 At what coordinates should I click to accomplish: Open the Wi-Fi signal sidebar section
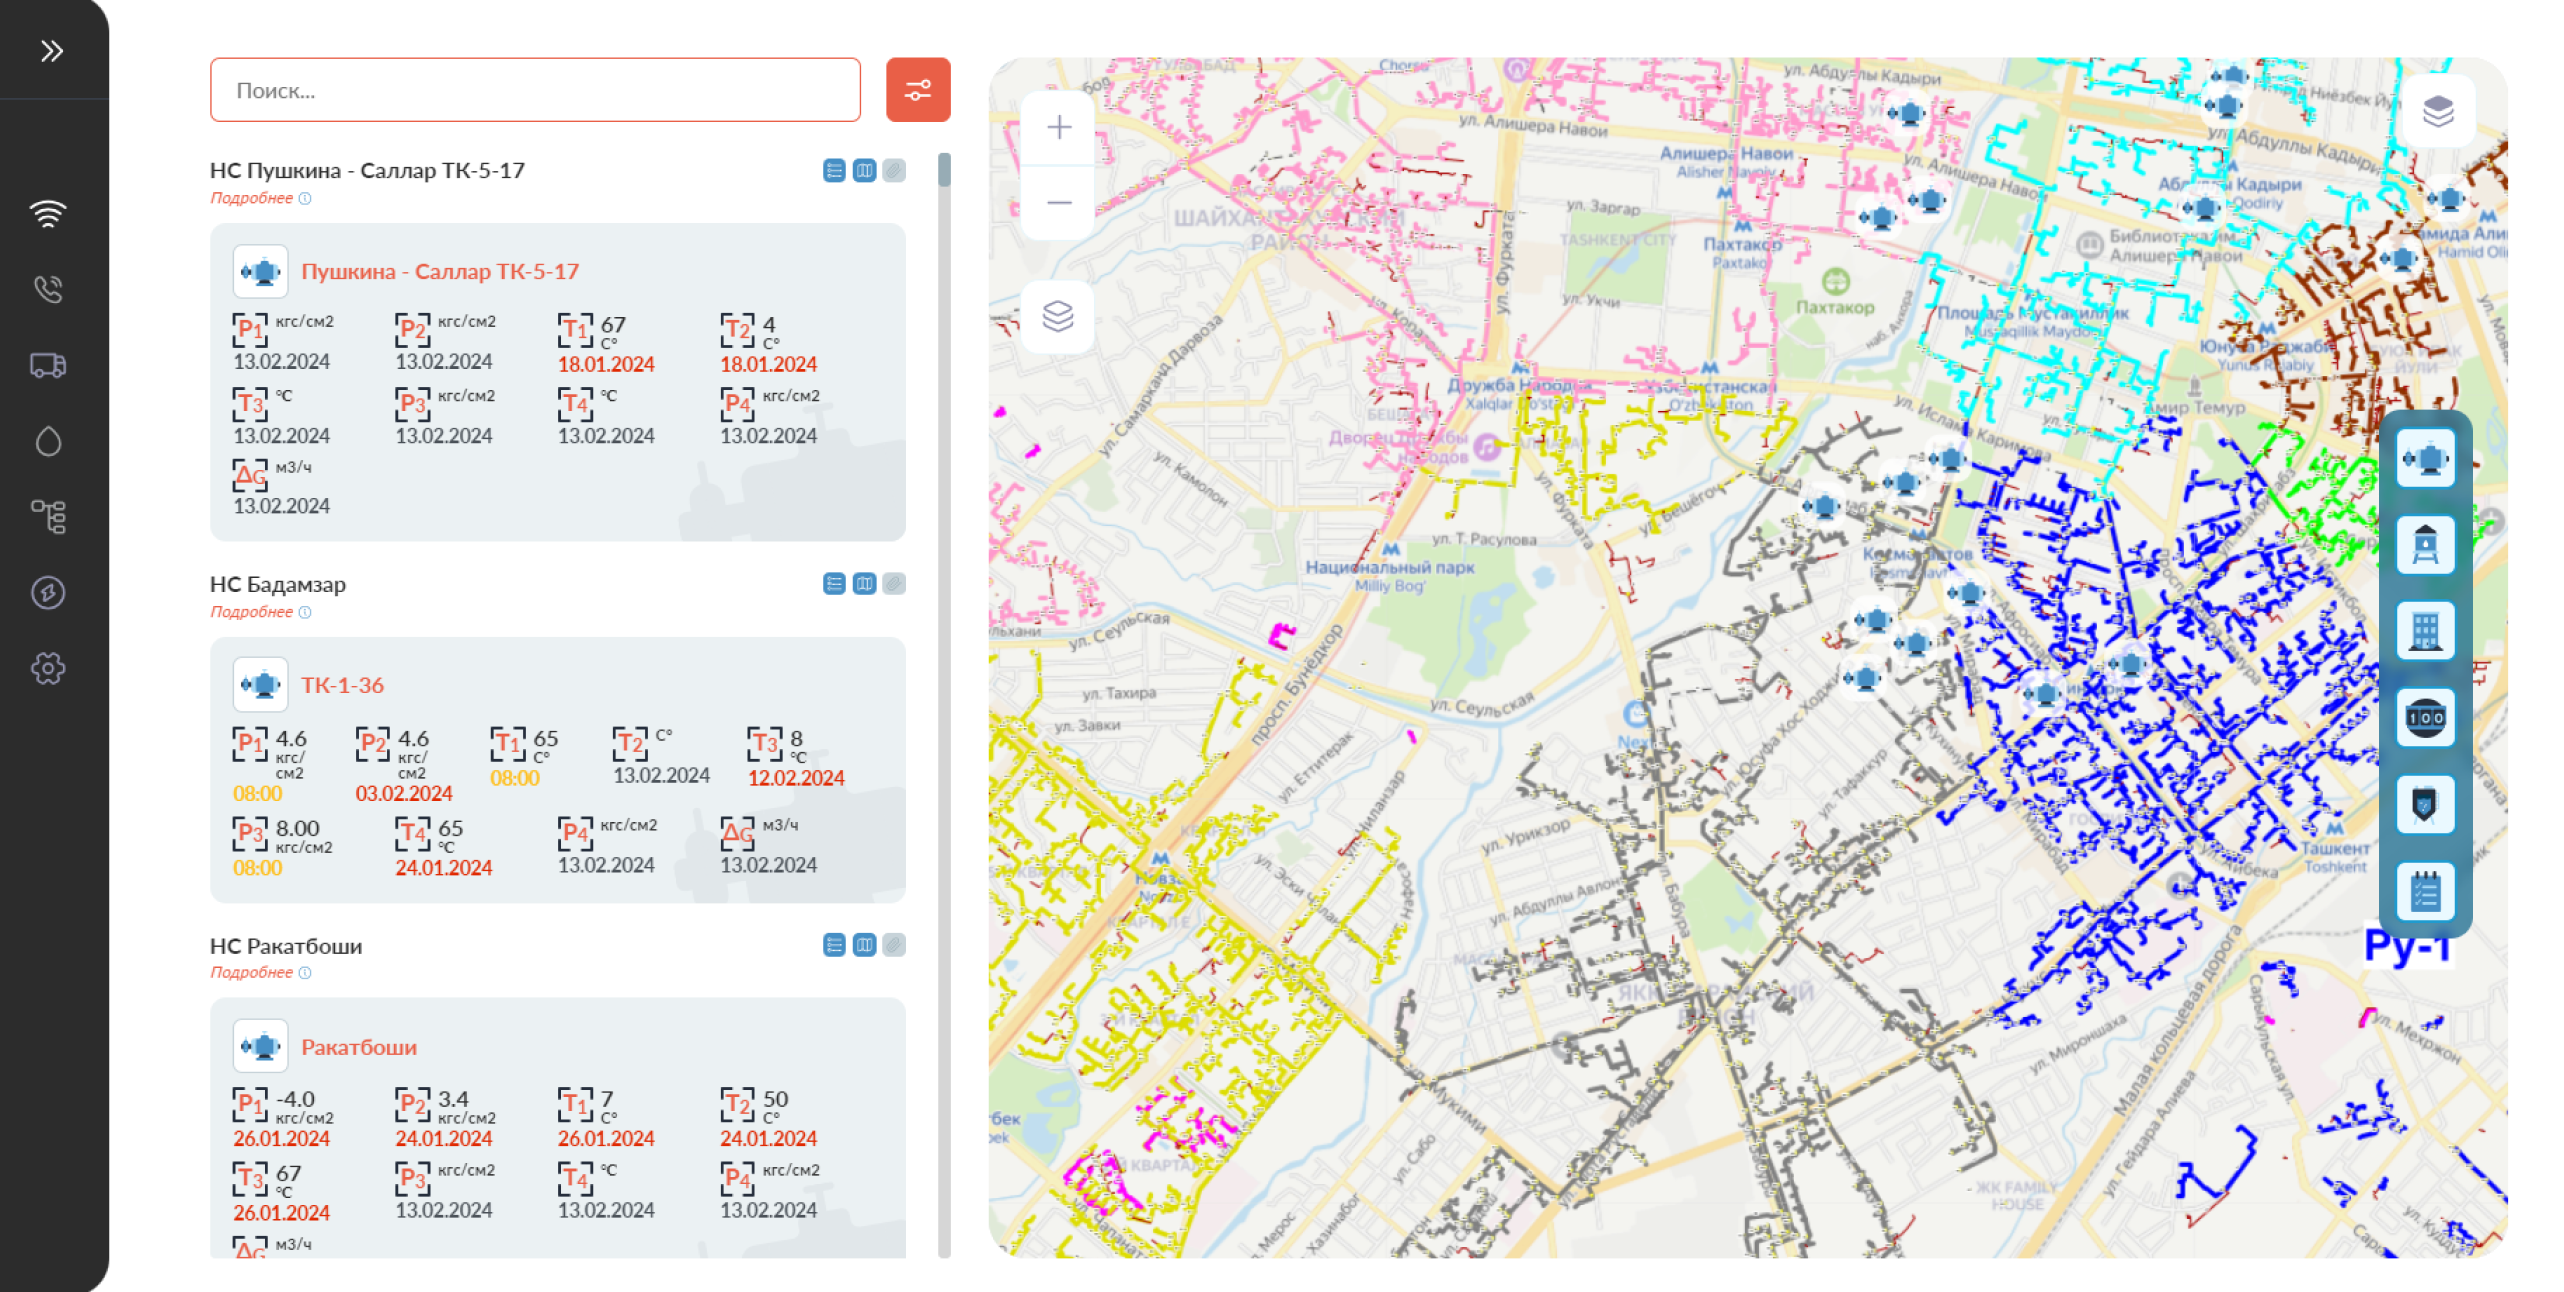48,214
